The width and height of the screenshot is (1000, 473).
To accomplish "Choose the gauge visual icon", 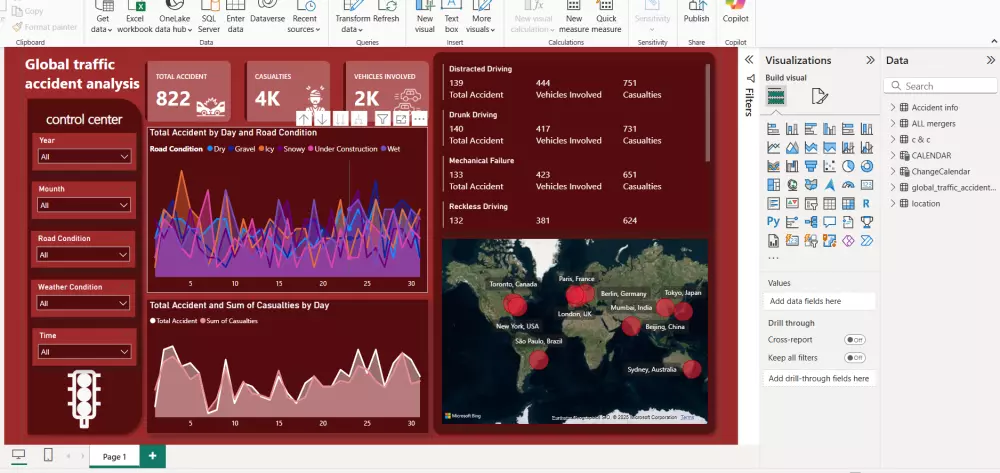I will tap(848, 185).
